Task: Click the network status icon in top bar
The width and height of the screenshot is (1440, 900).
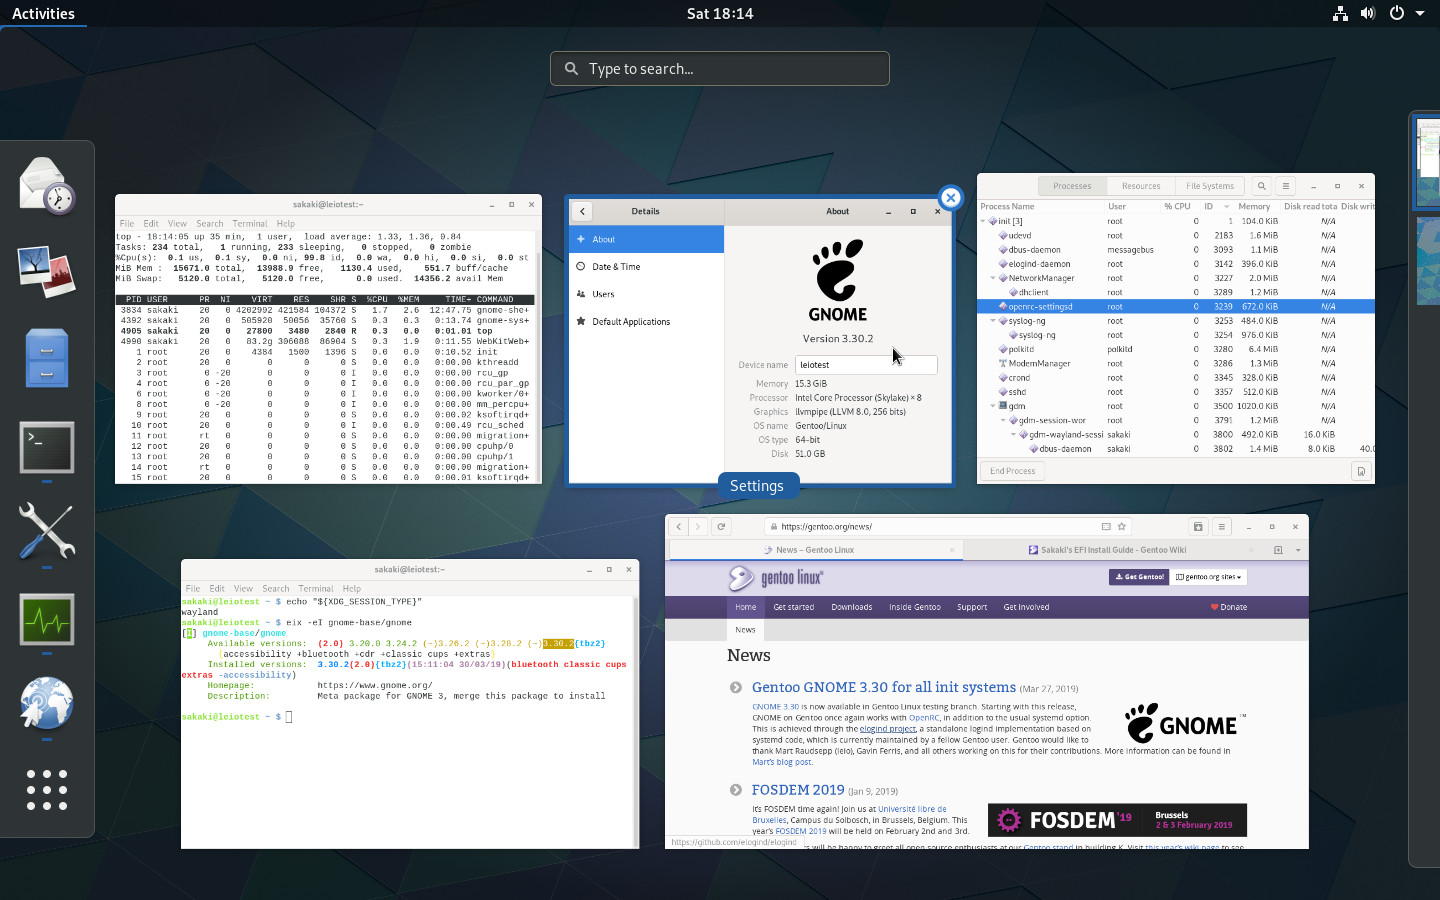Action: coord(1340,13)
